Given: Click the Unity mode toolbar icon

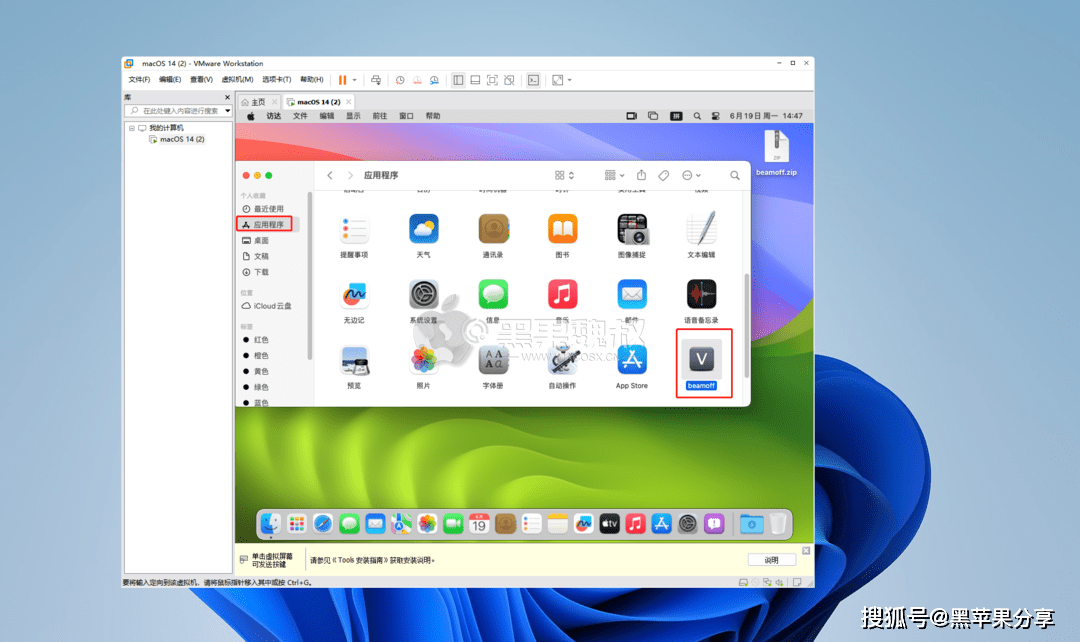Looking at the screenshot, I should tap(509, 80).
